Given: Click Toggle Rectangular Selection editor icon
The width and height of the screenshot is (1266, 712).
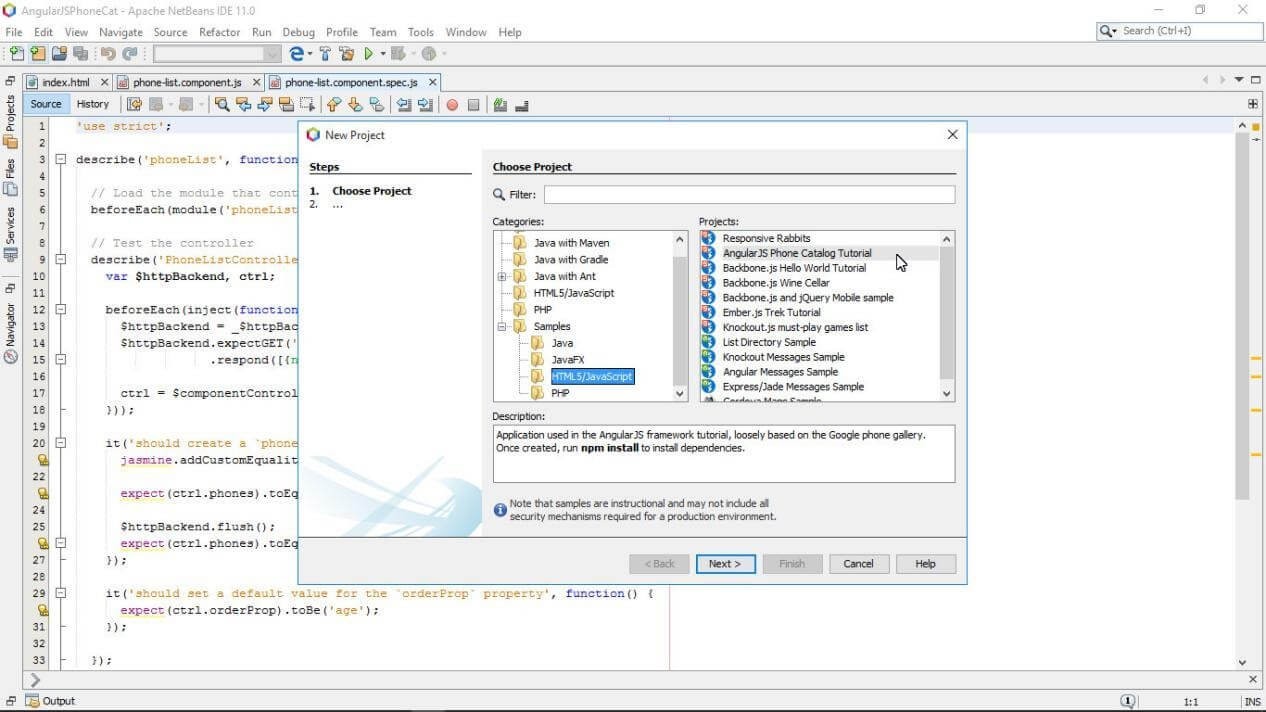Looking at the screenshot, I should click(x=308, y=104).
